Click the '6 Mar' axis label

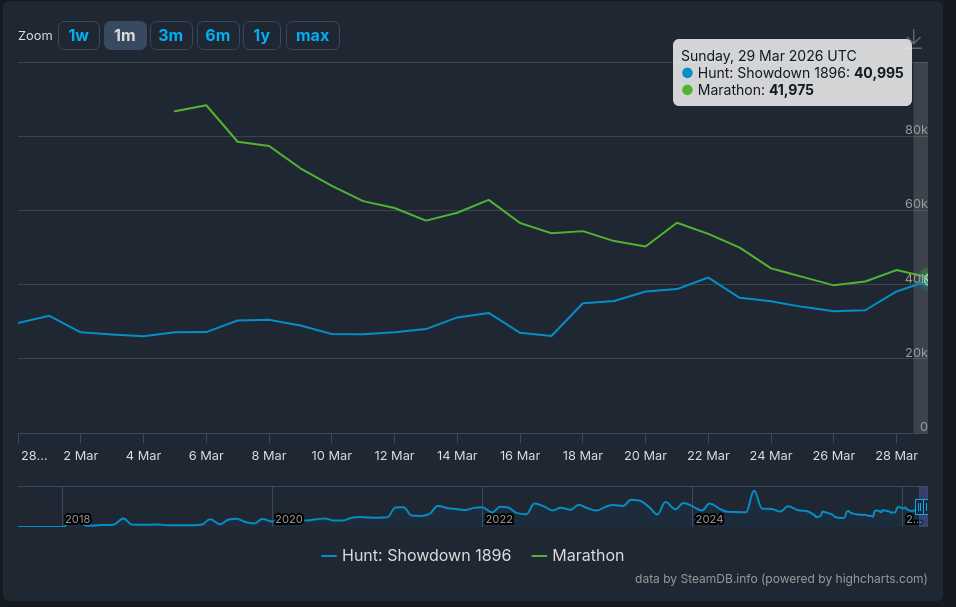pyautogui.click(x=206, y=456)
